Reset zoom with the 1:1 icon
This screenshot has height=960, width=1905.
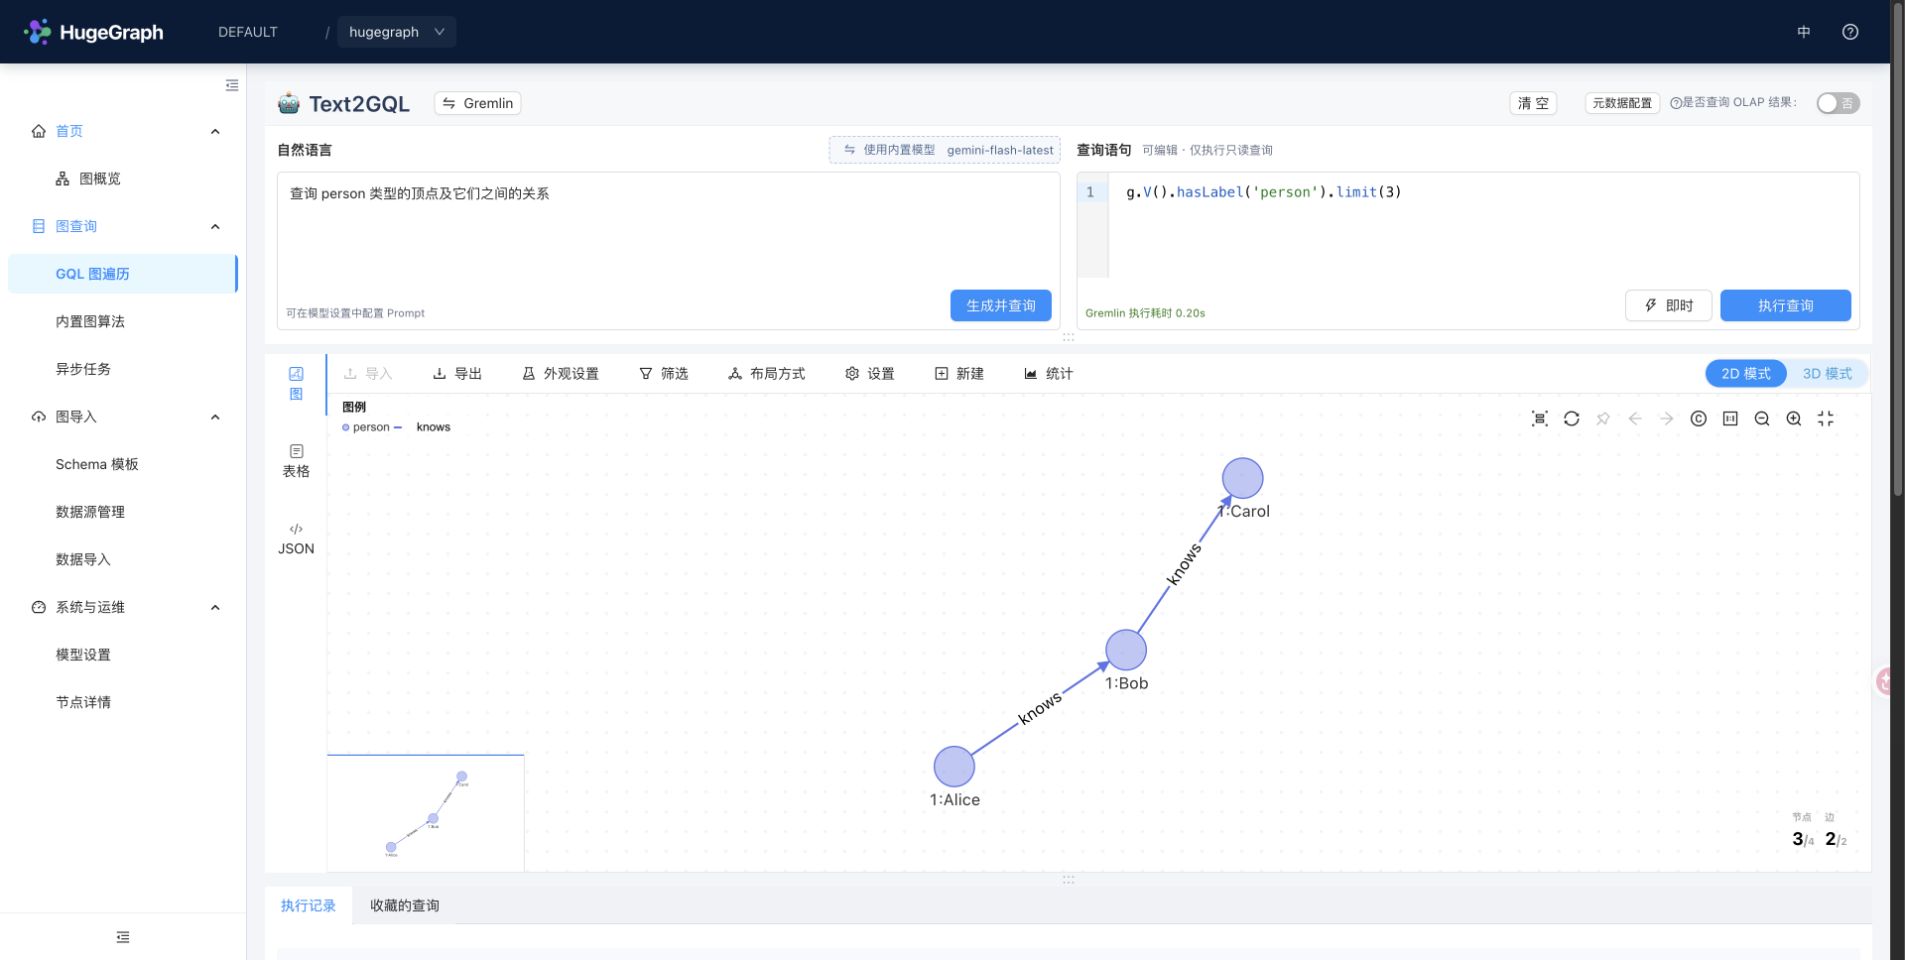pos(1730,419)
